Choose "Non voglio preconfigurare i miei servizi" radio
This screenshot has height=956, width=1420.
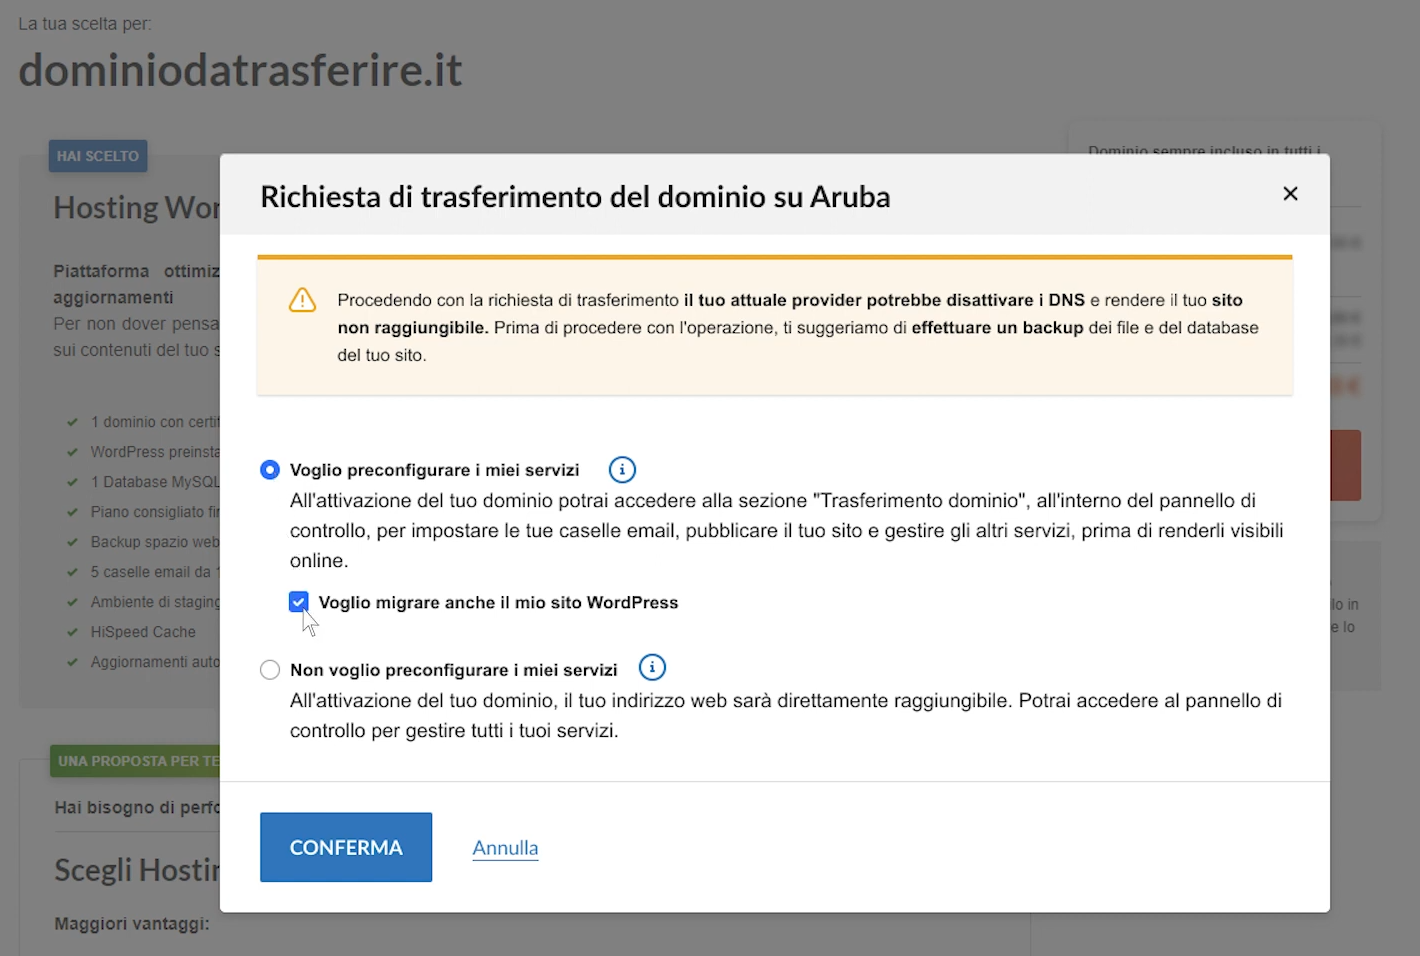(270, 670)
